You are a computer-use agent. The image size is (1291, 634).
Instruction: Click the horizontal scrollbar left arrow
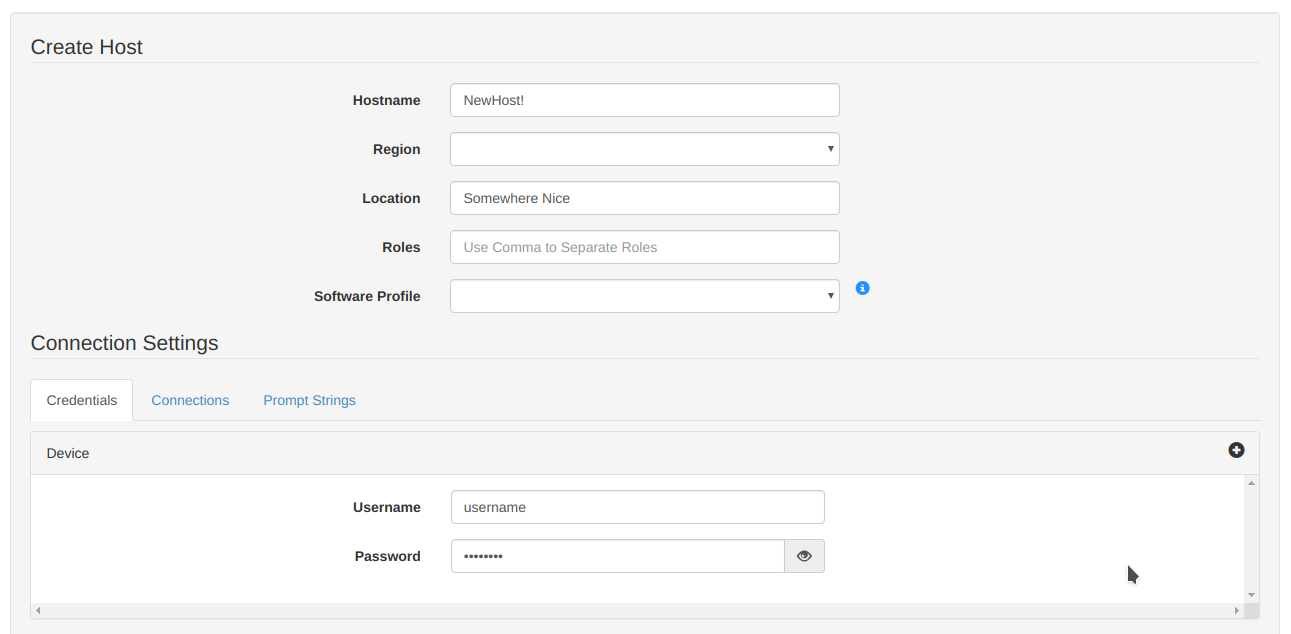[38, 610]
